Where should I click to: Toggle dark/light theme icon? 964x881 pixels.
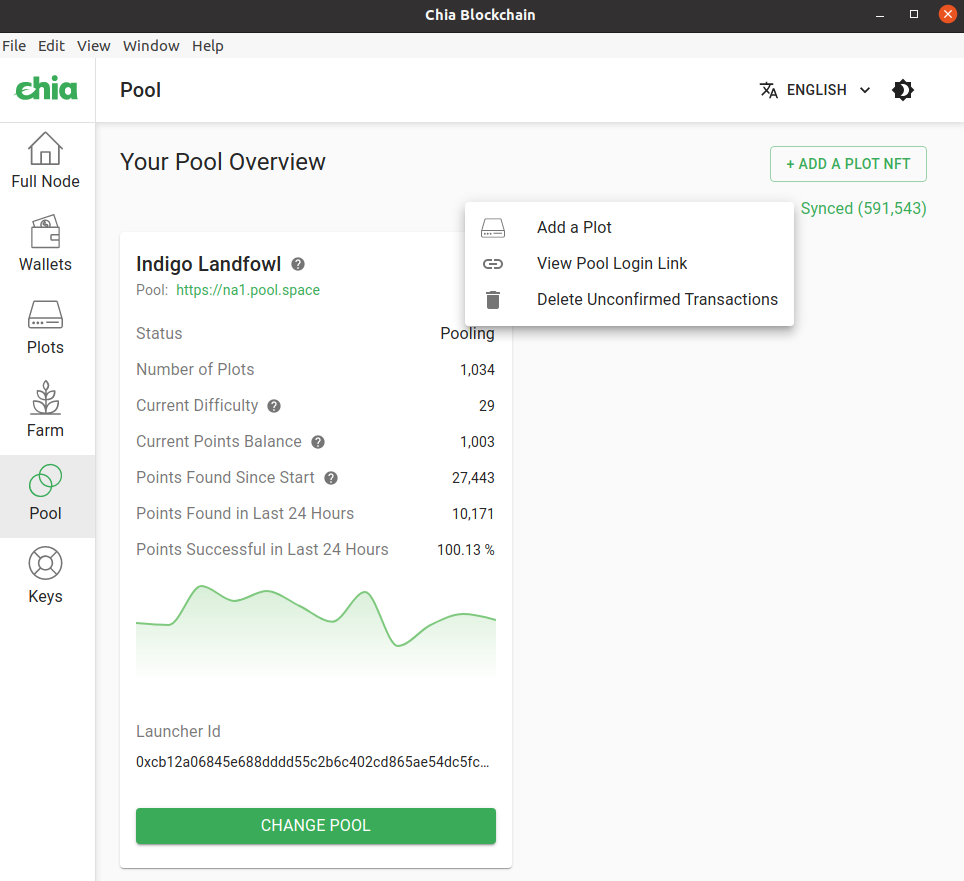click(903, 90)
